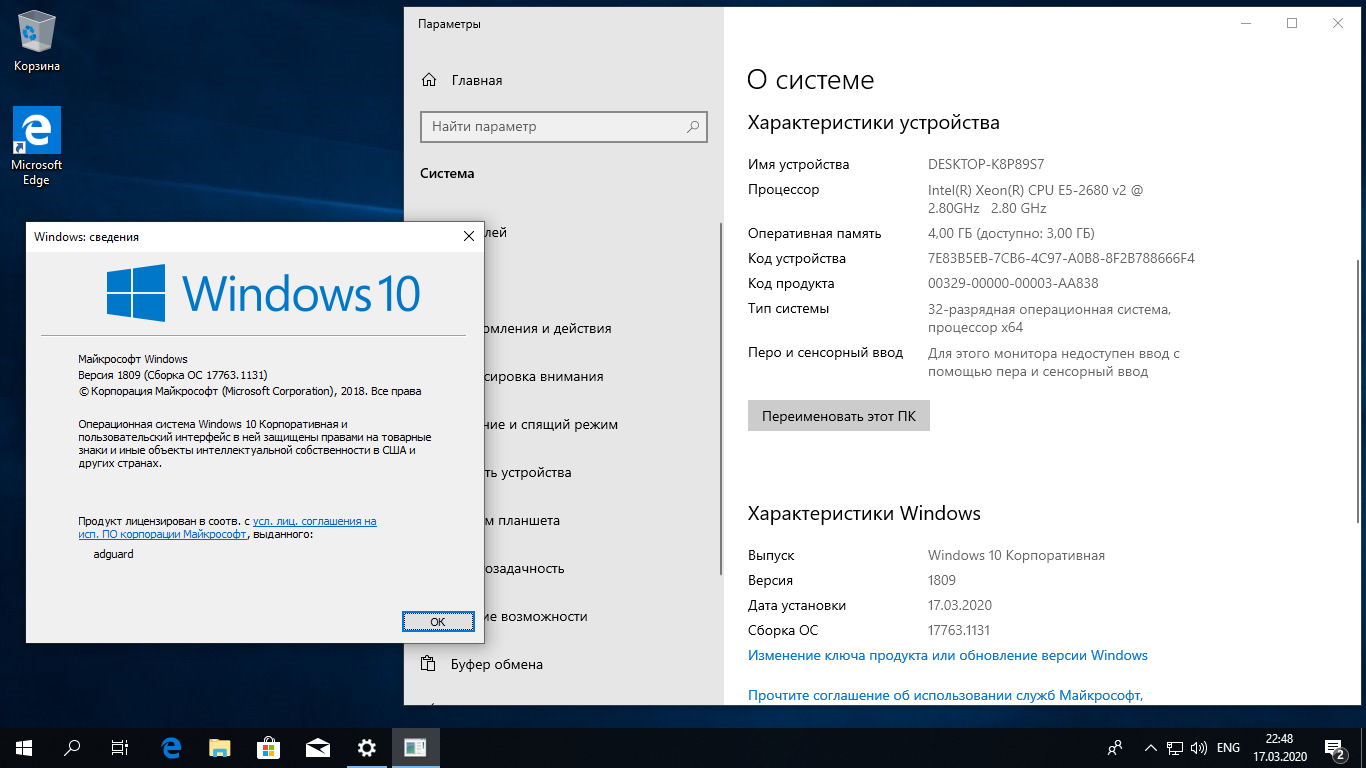Click the Settings sidebar vertical scrollbar
Viewport: 1366px width, 768px height.
pyautogui.click(x=720, y=398)
